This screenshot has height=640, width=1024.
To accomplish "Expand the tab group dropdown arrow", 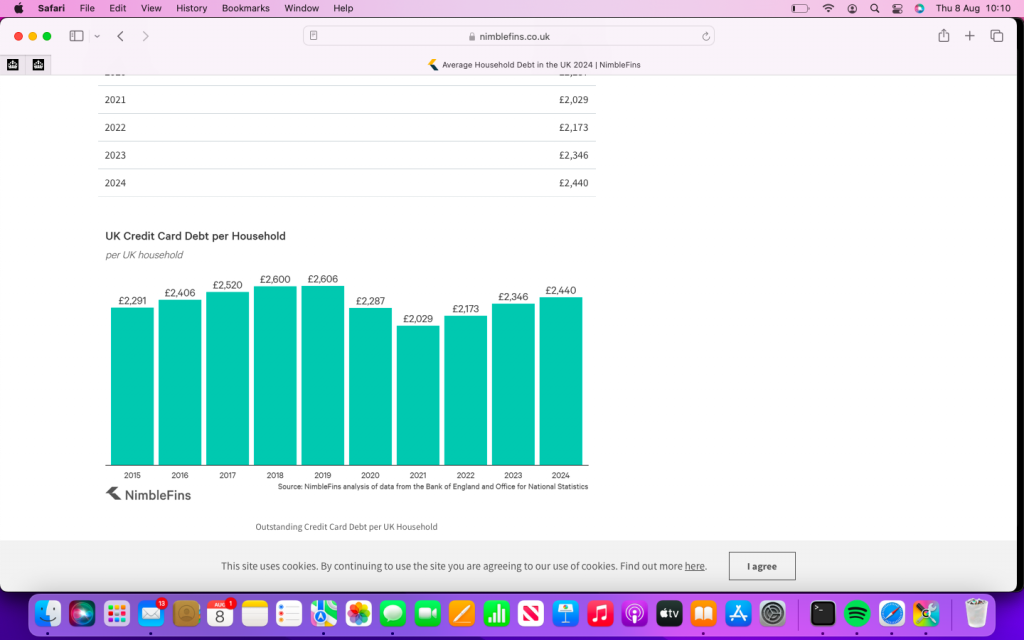I will pyautogui.click(x=97, y=36).
